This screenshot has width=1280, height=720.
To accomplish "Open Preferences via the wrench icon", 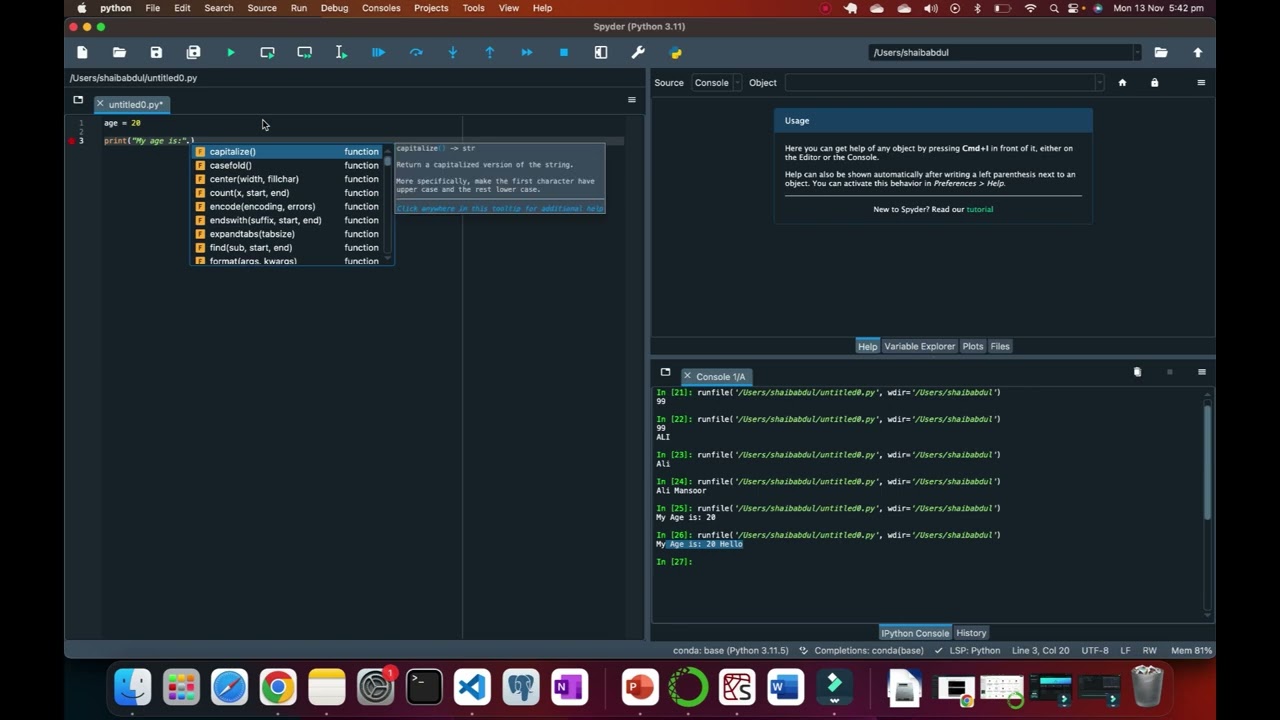I will pos(637,52).
